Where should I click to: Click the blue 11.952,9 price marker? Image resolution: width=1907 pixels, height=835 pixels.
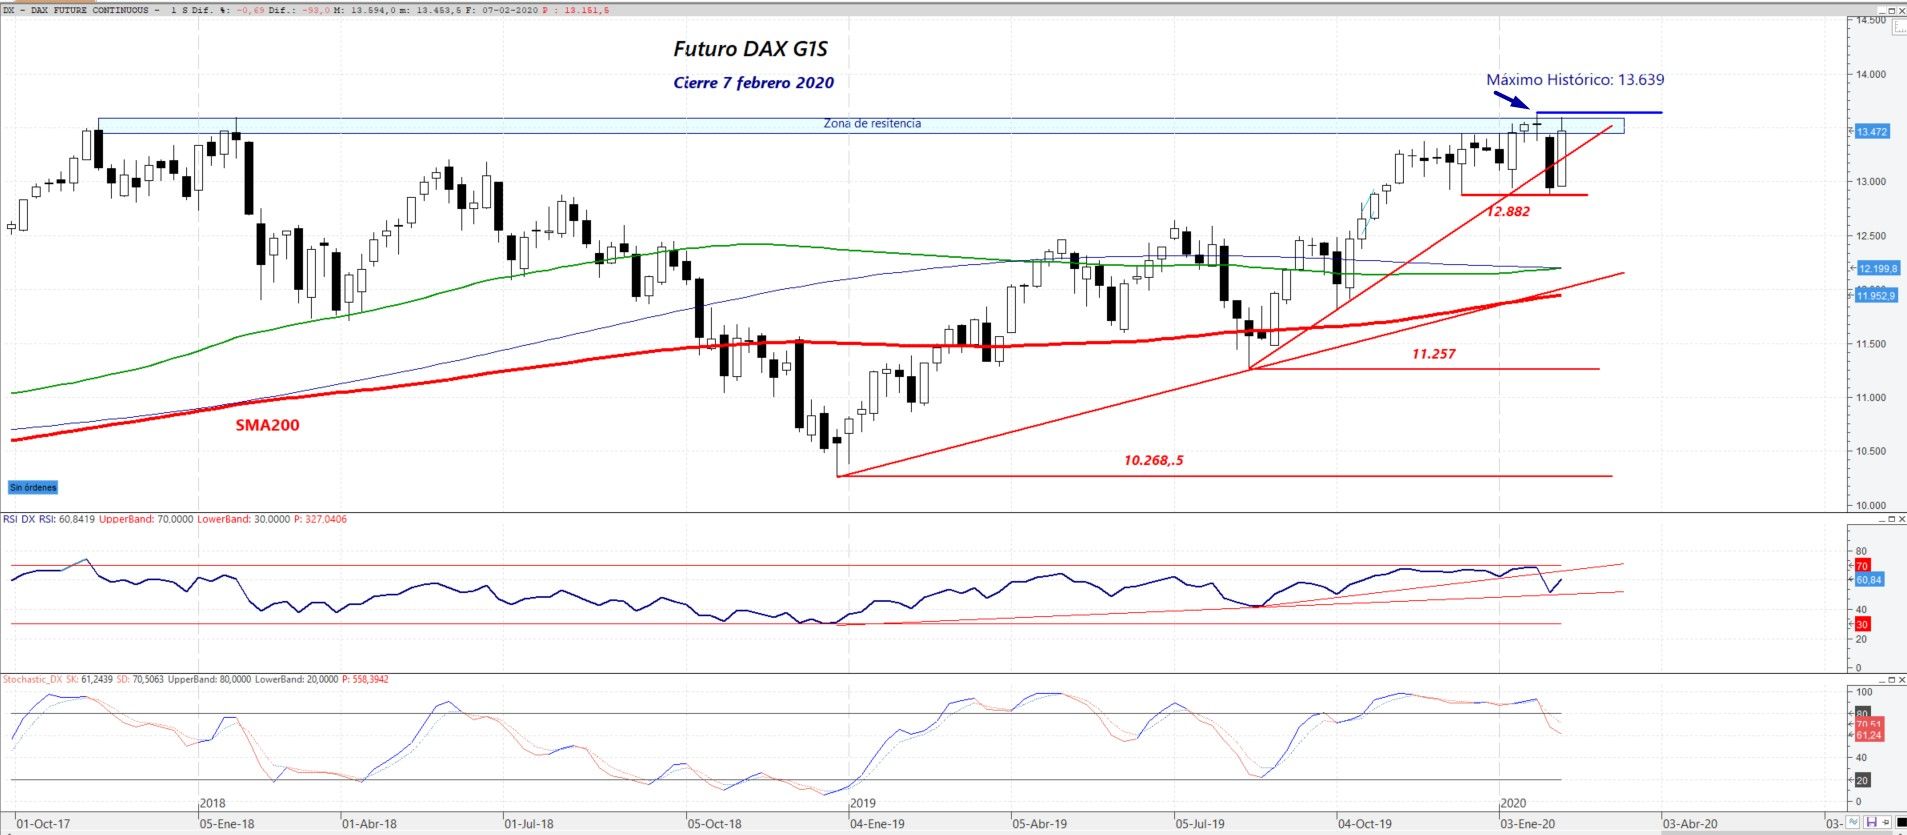1876,295
